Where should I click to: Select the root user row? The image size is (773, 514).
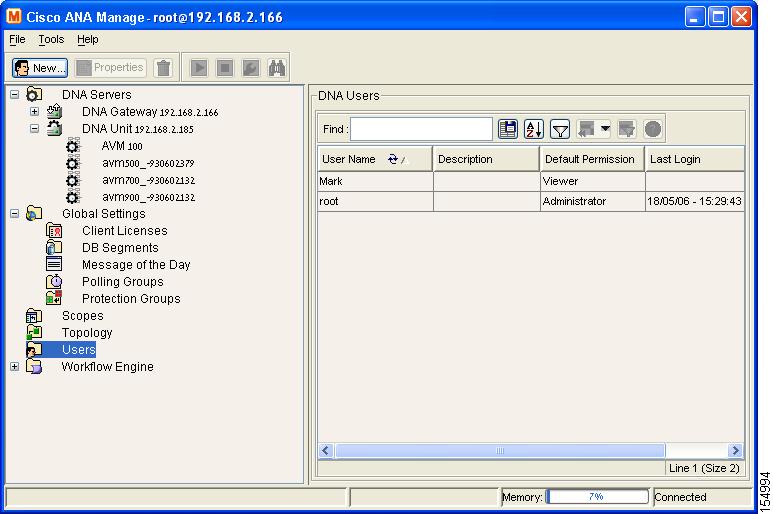(531, 201)
